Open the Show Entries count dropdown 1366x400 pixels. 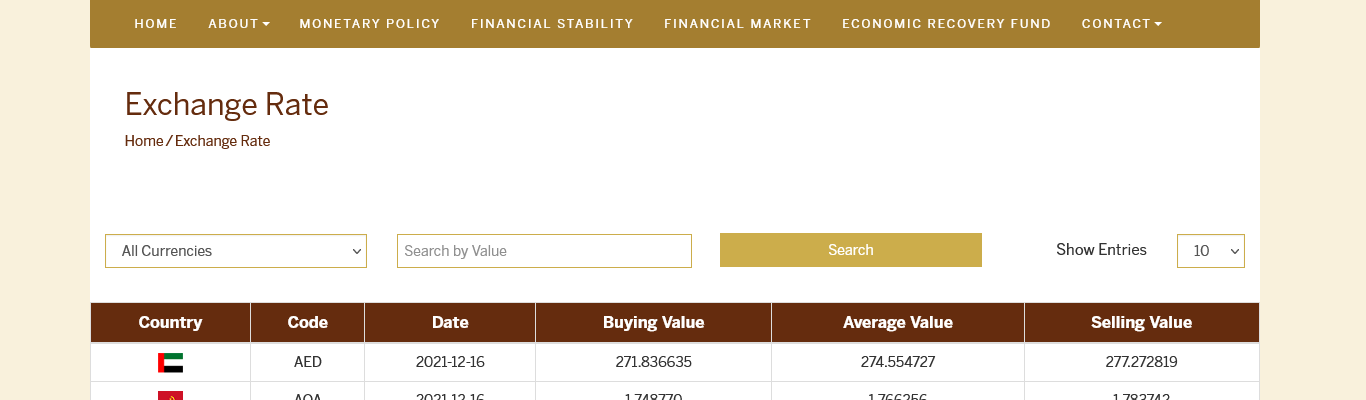(1210, 251)
